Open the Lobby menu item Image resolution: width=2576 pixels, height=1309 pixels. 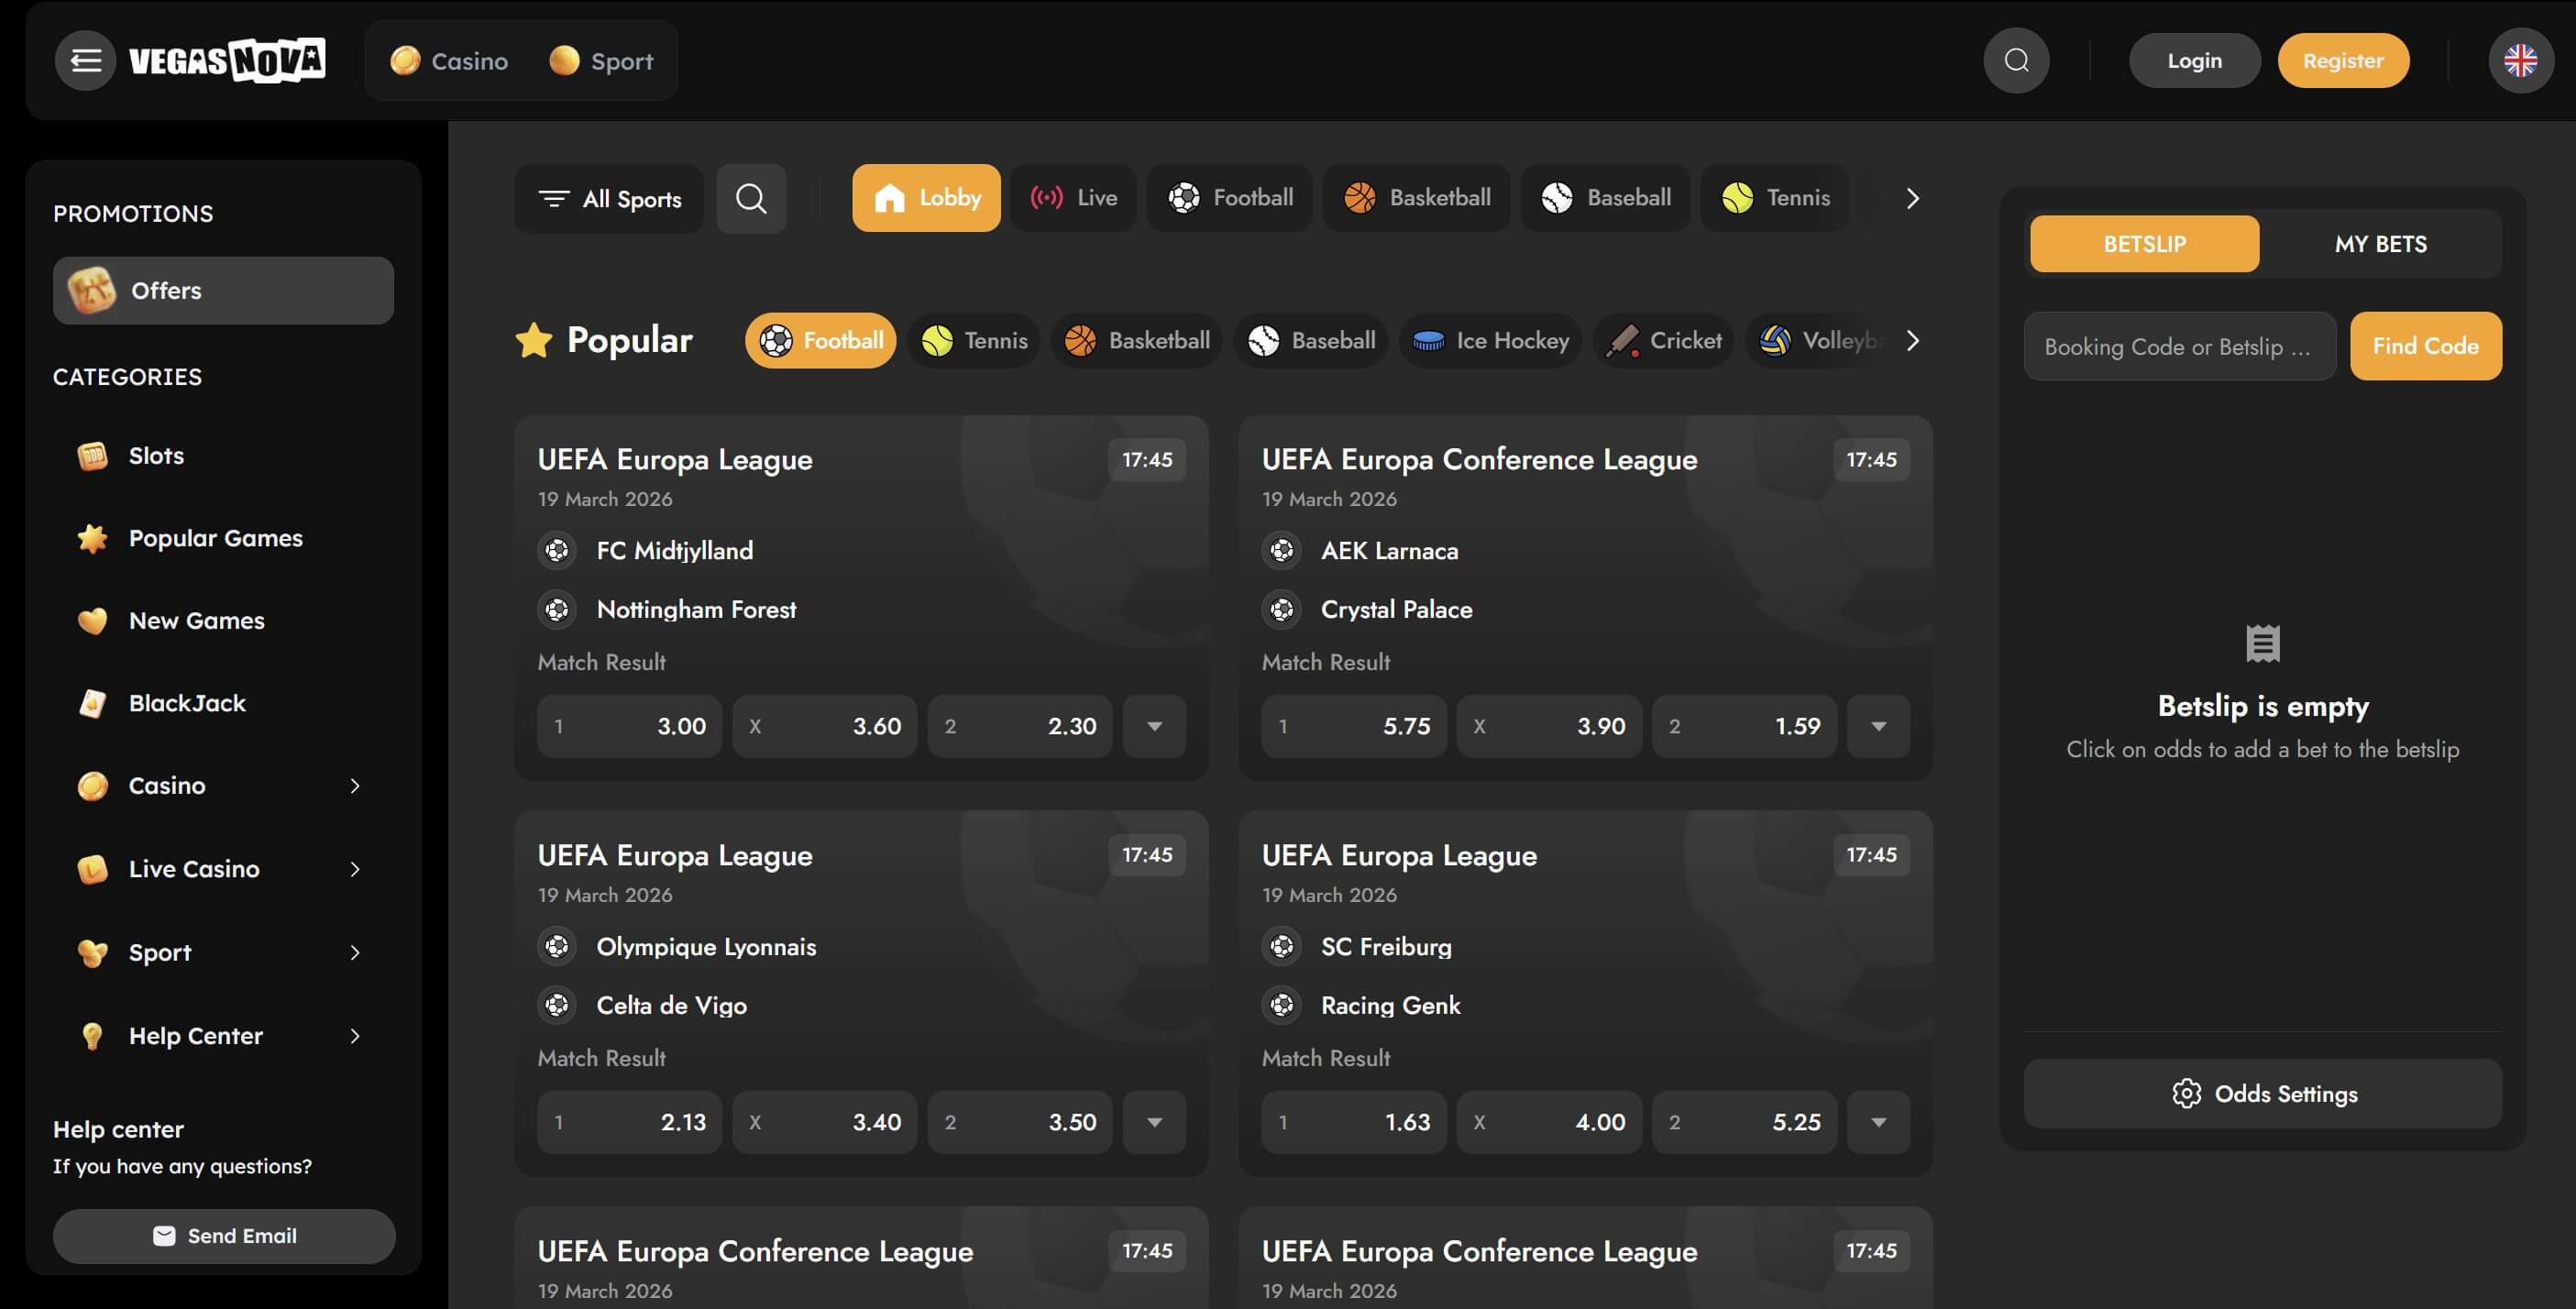pyautogui.click(x=925, y=197)
